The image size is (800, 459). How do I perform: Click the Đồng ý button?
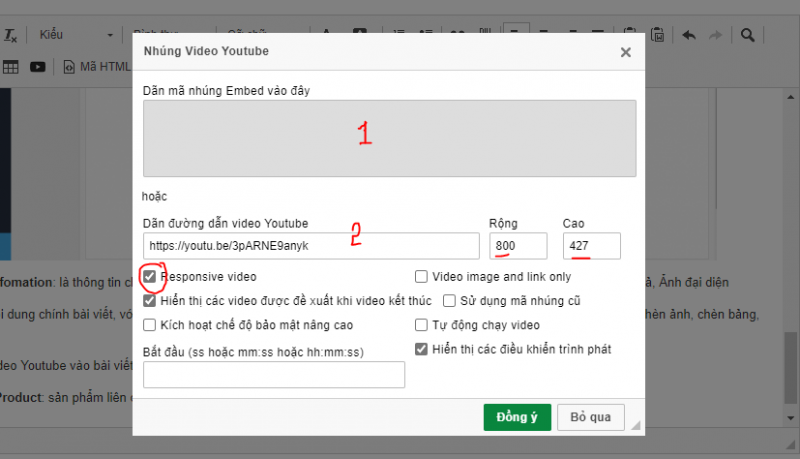(x=517, y=417)
